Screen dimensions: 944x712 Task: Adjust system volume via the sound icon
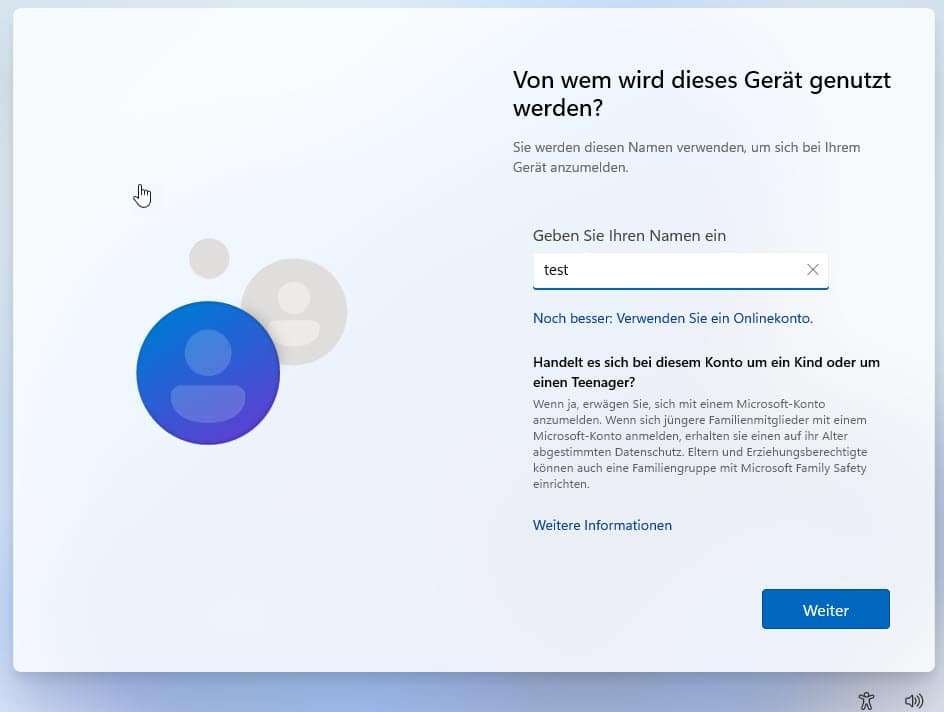(913, 700)
